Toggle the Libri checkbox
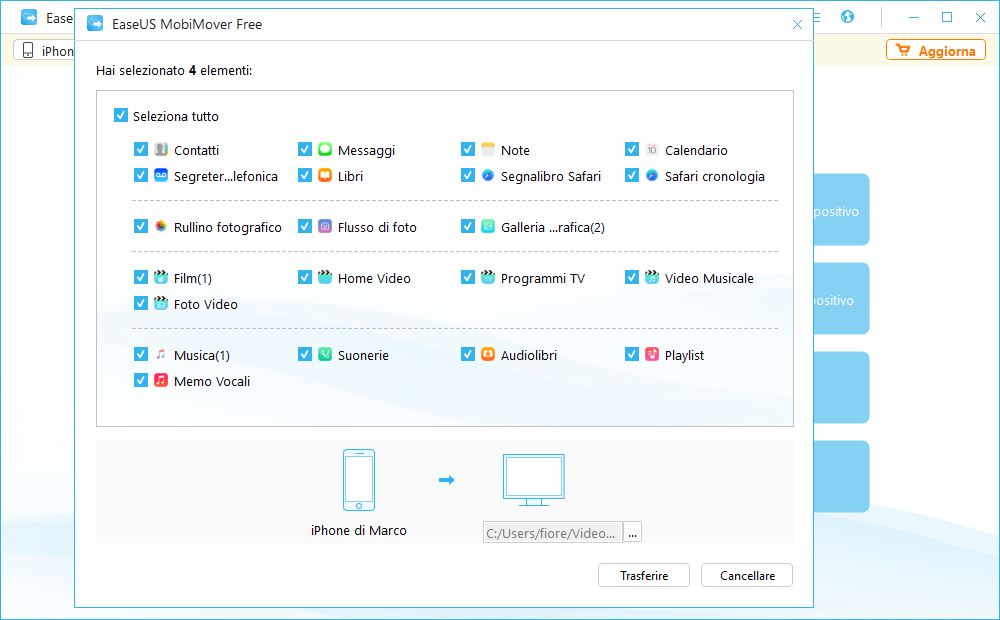 (305, 175)
